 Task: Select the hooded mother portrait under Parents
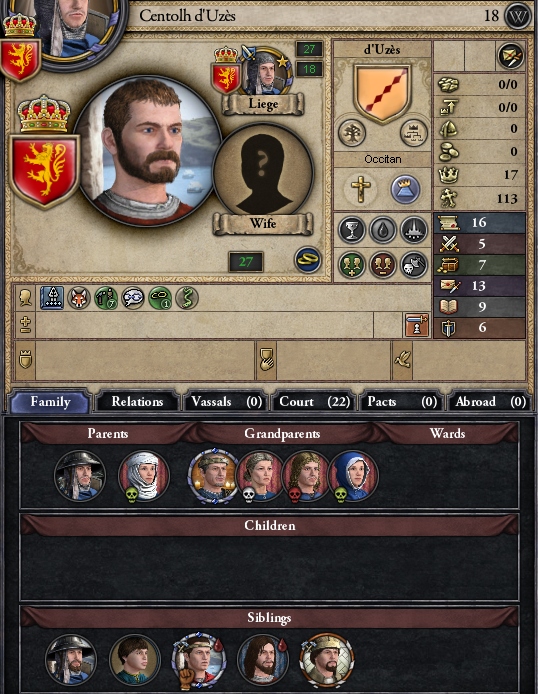pos(144,476)
